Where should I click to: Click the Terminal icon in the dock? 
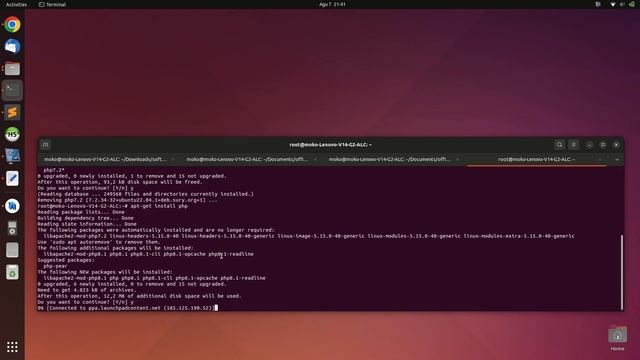pyautogui.click(x=12, y=90)
